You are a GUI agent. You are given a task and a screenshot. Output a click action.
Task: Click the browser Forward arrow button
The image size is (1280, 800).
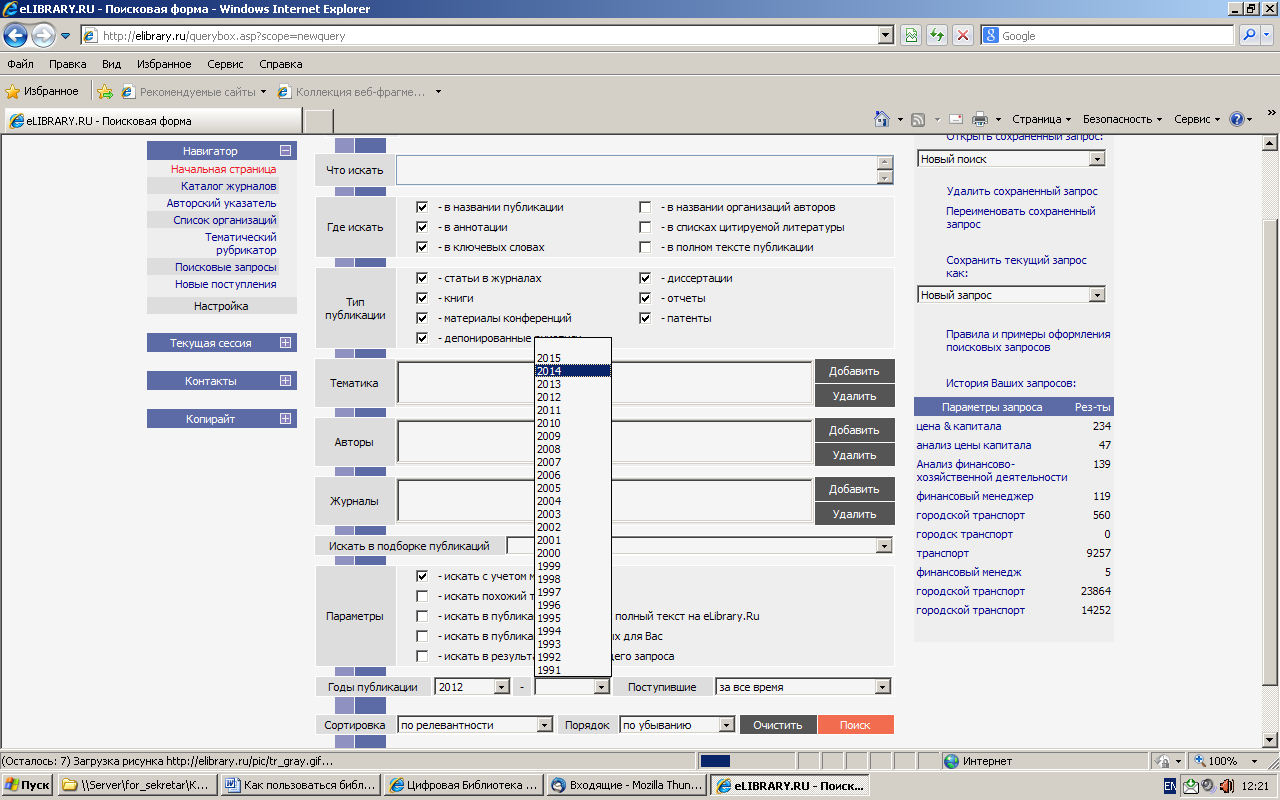coord(43,36)
